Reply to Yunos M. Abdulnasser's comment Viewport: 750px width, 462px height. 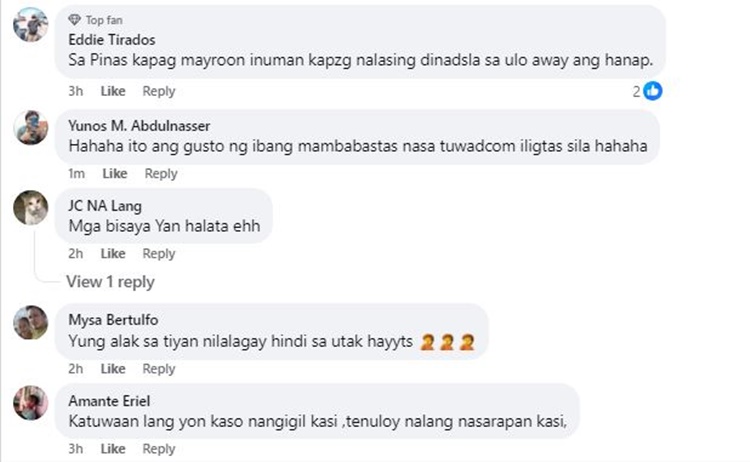[x=161, y=173]
